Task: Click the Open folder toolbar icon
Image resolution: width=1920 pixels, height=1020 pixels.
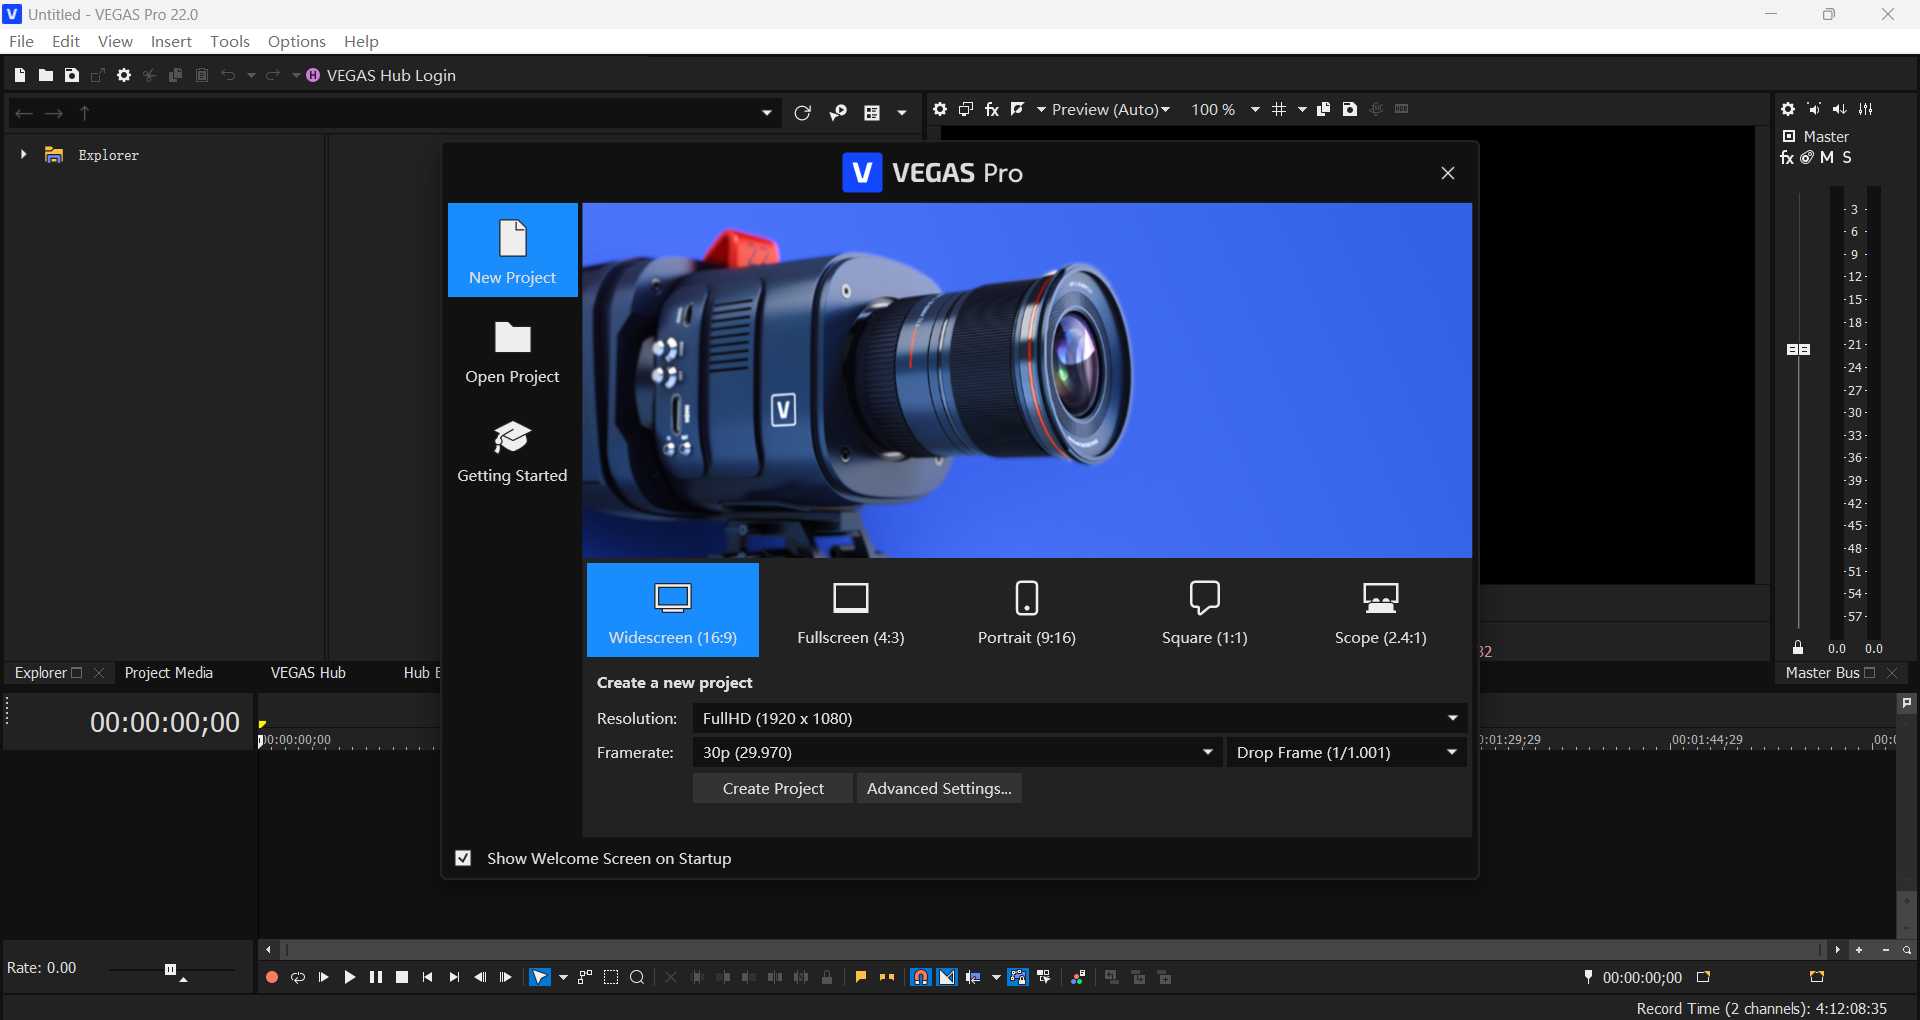Action: 46,75
